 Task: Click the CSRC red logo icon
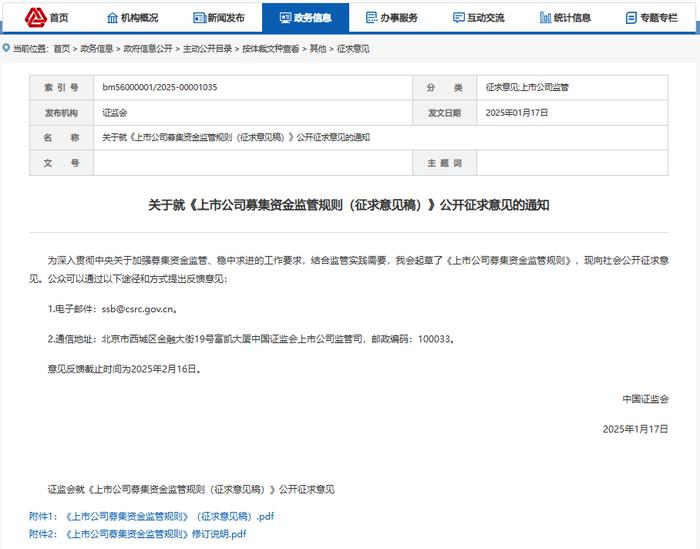(35, 17)
